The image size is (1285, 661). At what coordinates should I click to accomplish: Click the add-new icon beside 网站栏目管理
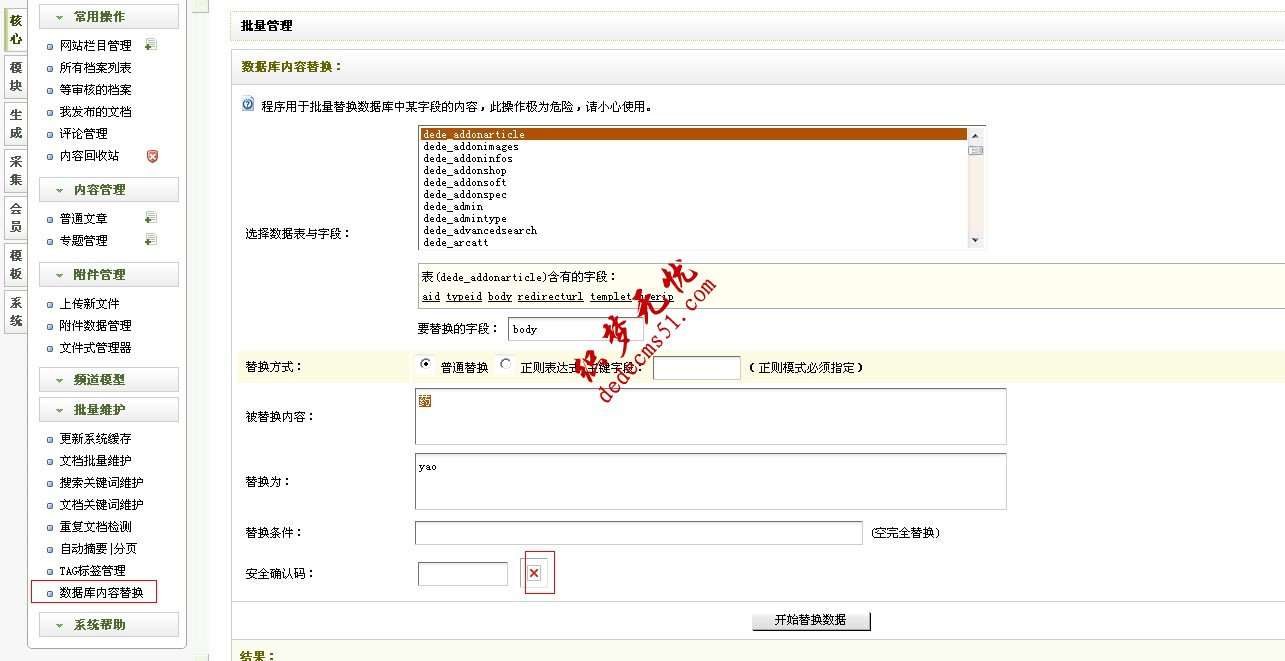click(149, 44)
